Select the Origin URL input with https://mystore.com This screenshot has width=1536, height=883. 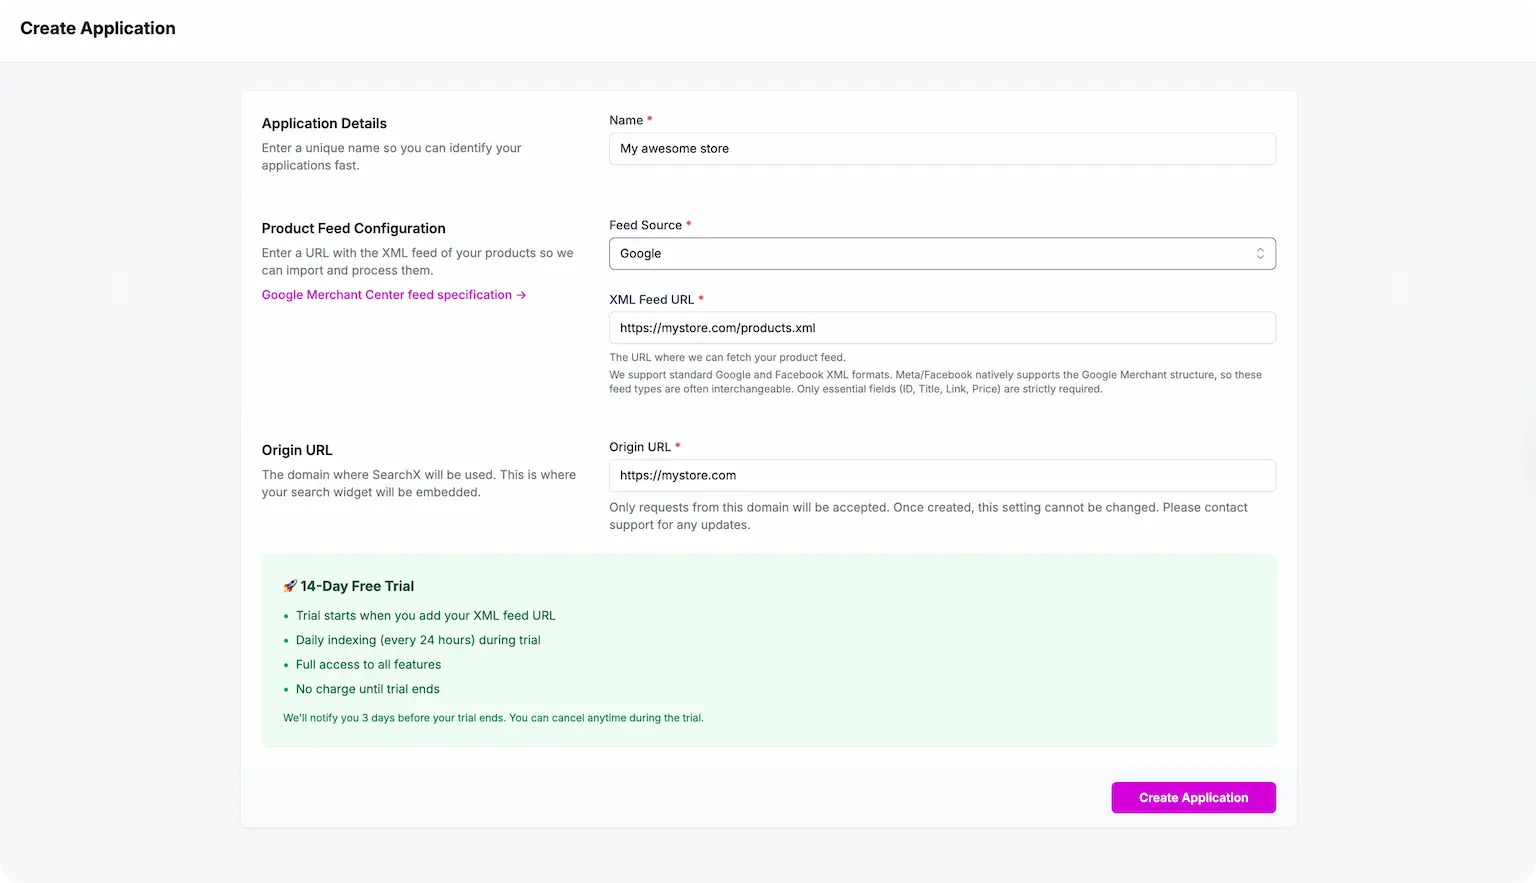941,476
